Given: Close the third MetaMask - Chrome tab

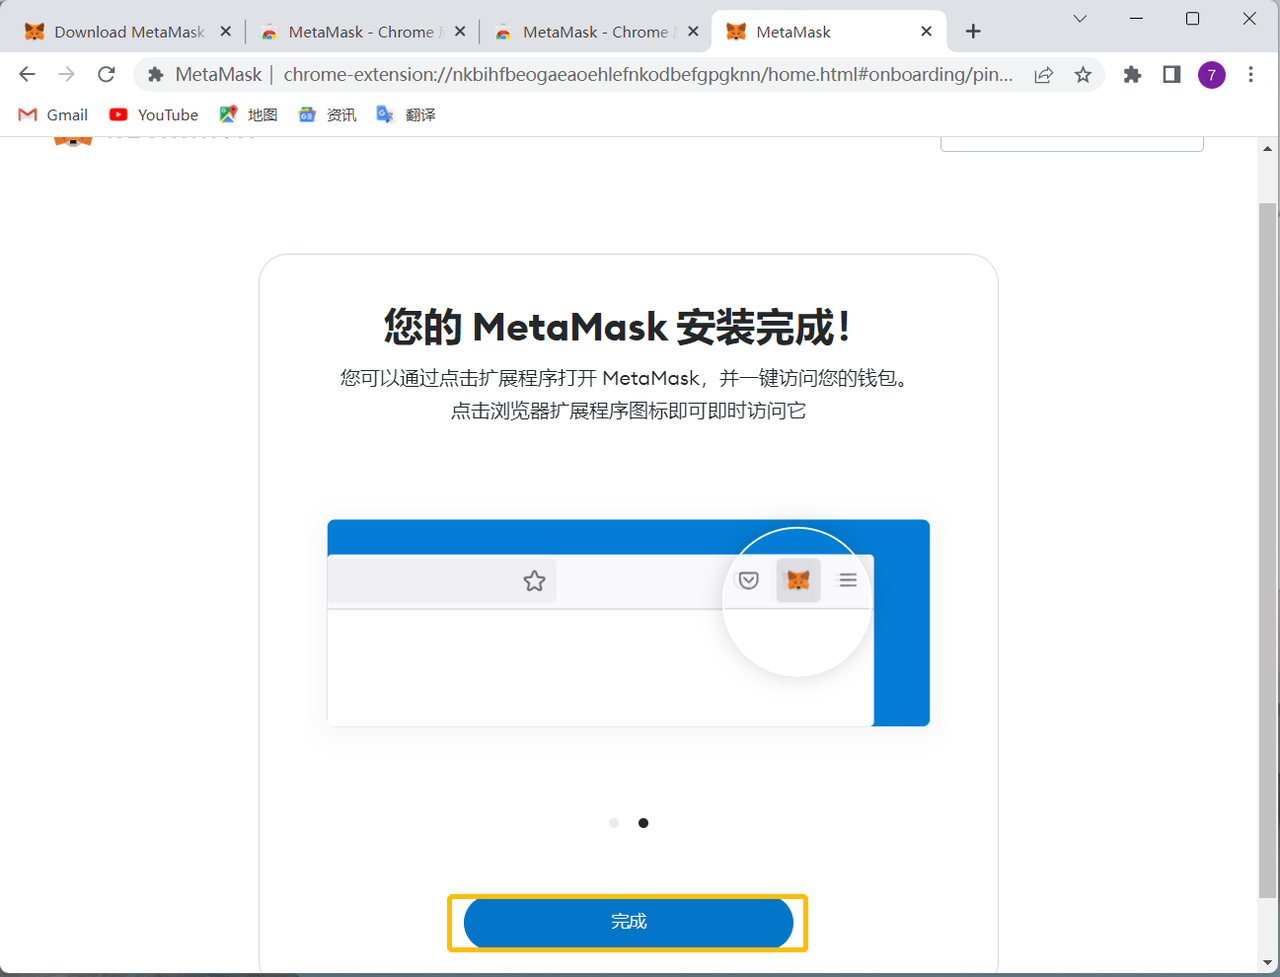Looking at the screenshot, I should 694,32.
